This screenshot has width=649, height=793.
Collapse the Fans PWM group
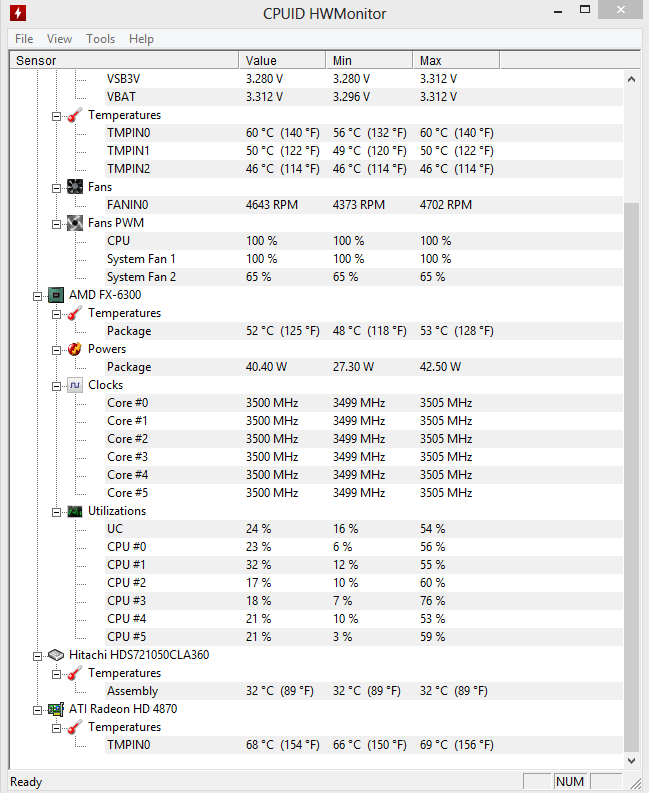pyautogui.click(x=56, y=224)
